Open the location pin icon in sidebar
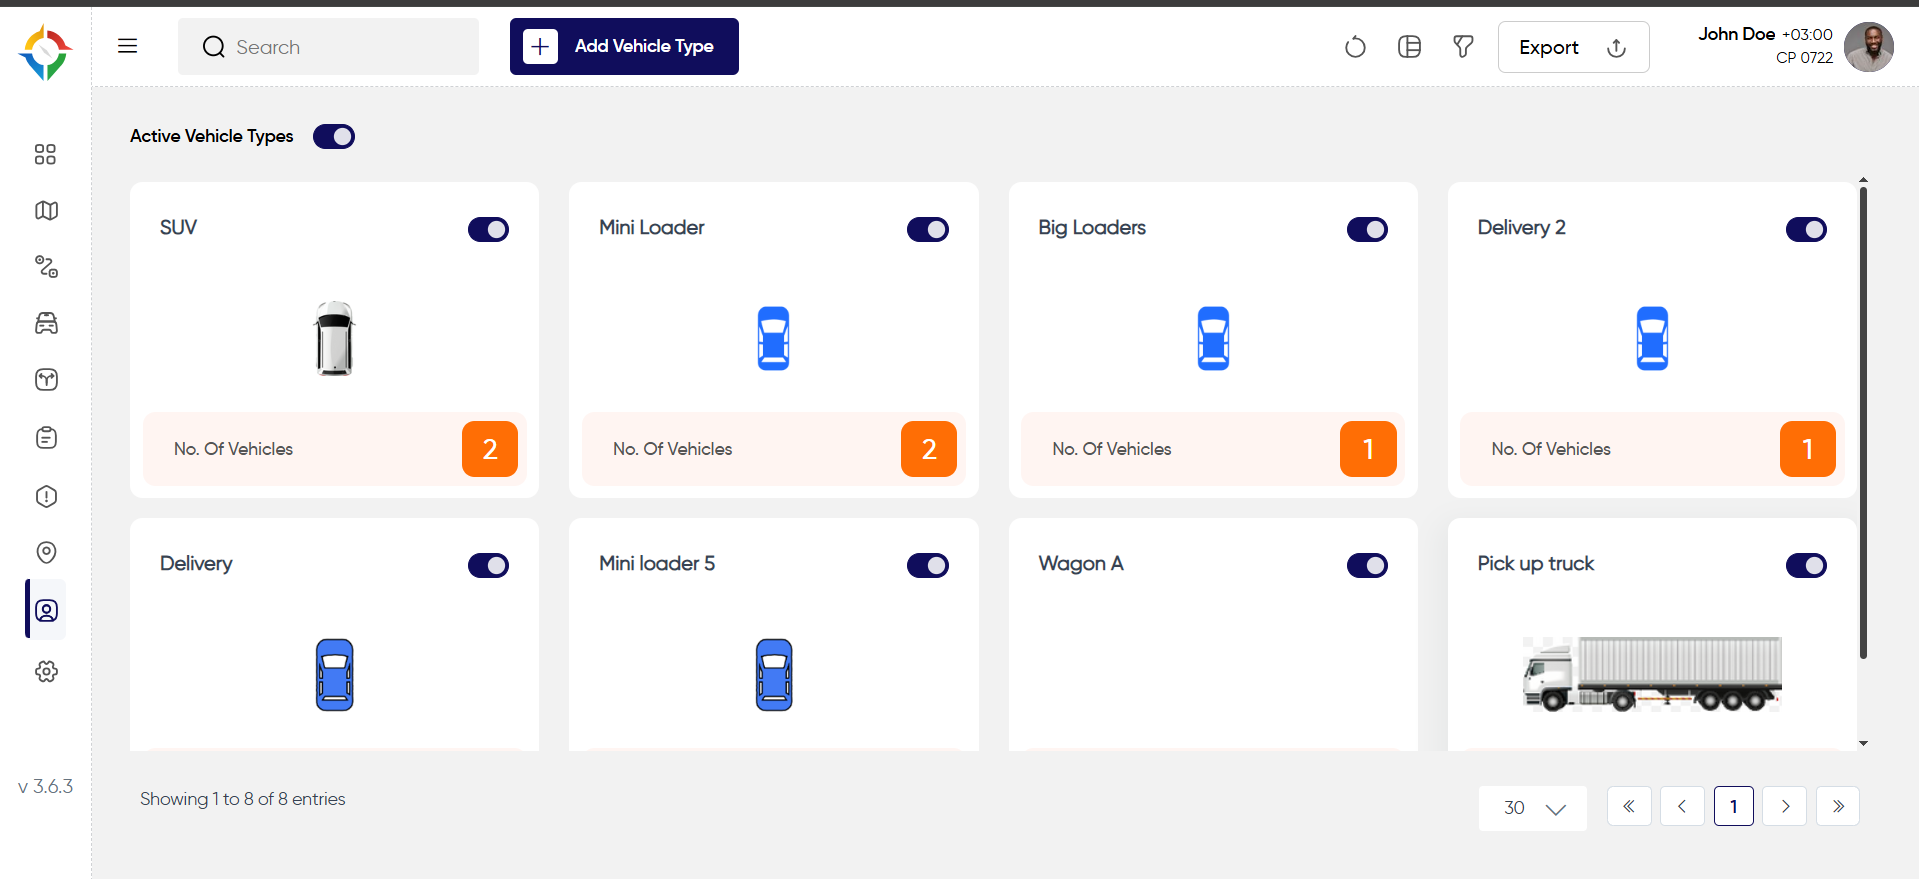This screenshot has width=1919, height=879. tap(46, 552)
